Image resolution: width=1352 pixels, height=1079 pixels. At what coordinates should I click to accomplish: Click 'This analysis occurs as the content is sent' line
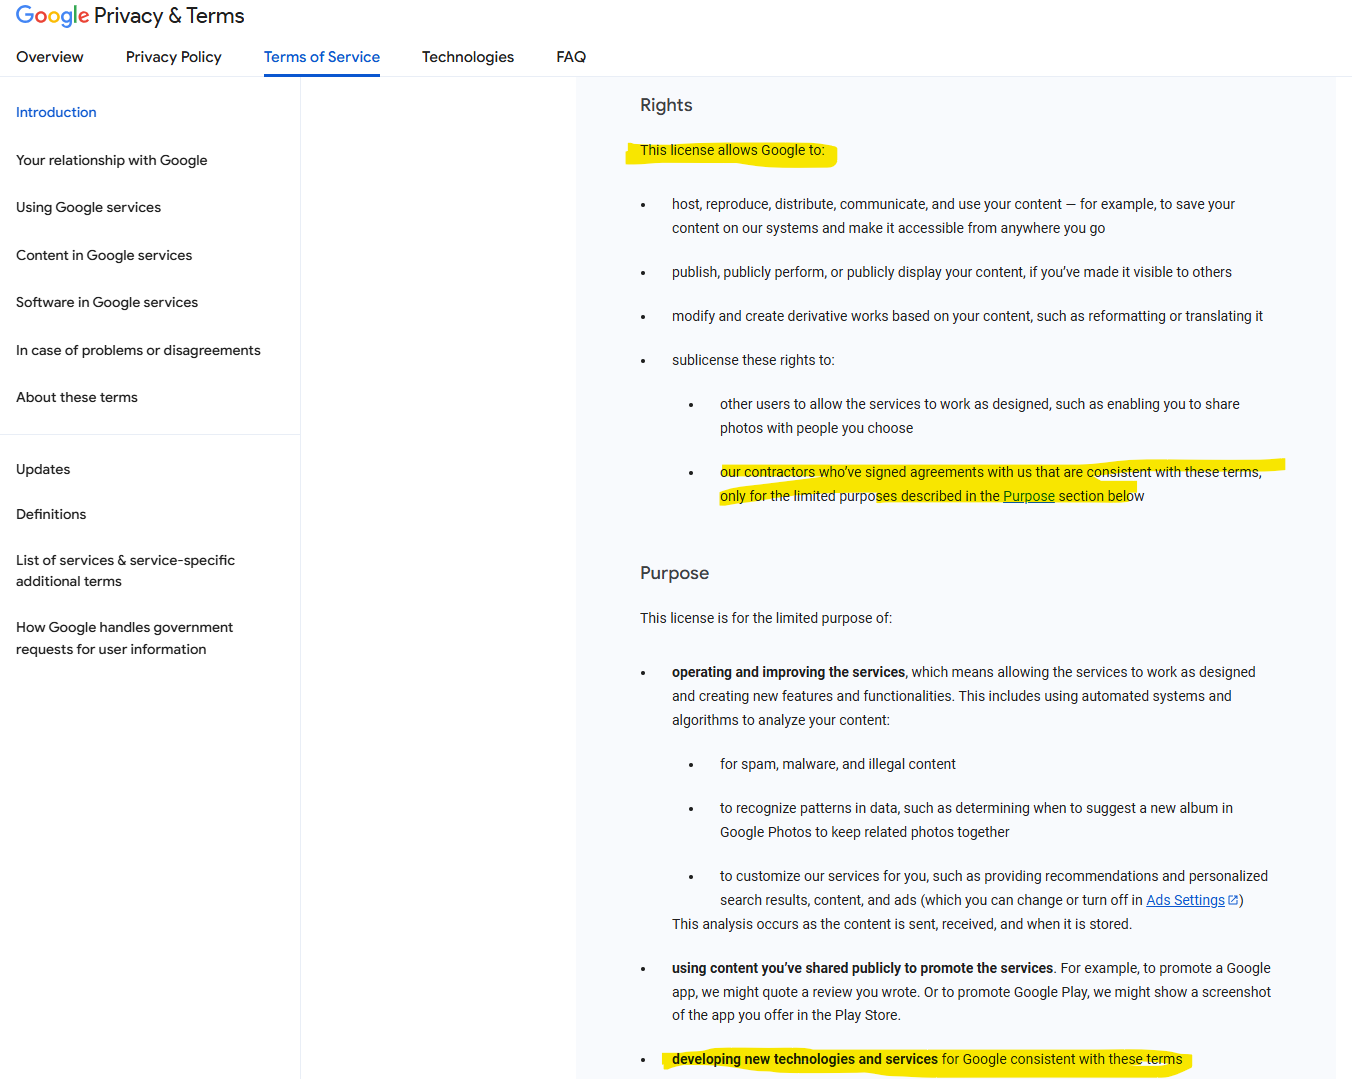point(902,924)
